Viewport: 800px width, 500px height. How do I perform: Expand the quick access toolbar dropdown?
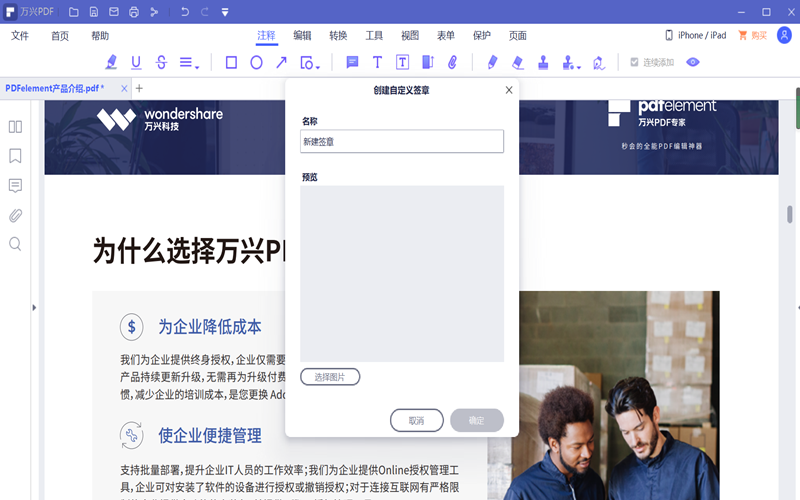(224, 12)
